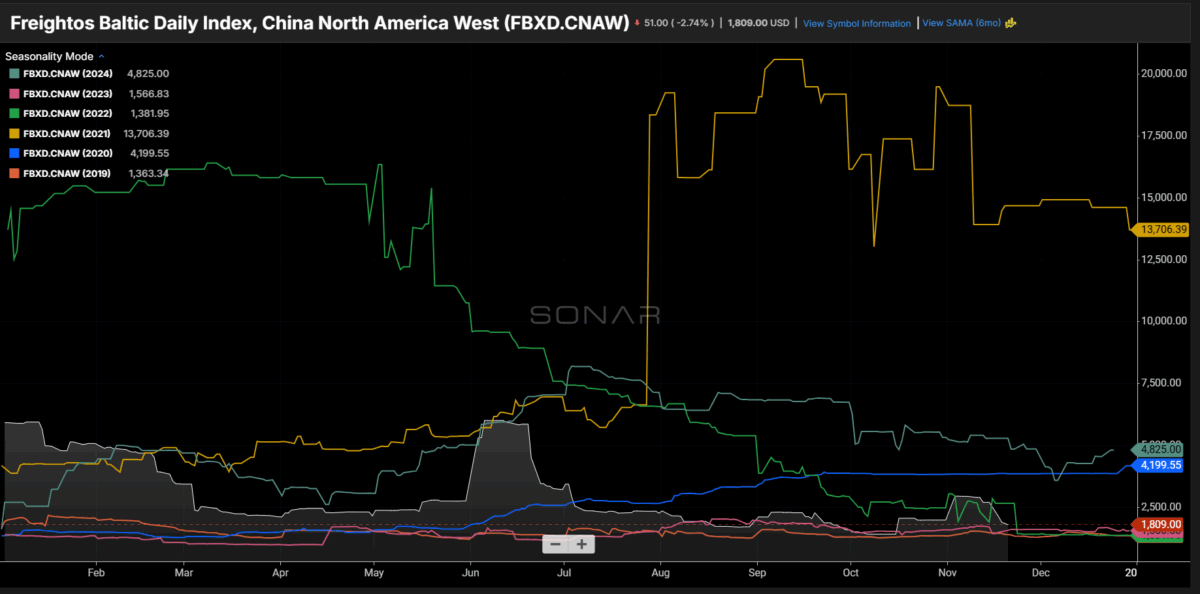This screenshot has height=594, width=1200.
Task: Select the FBXD.CNAW (2019) legend label
Action: point(68,173)
